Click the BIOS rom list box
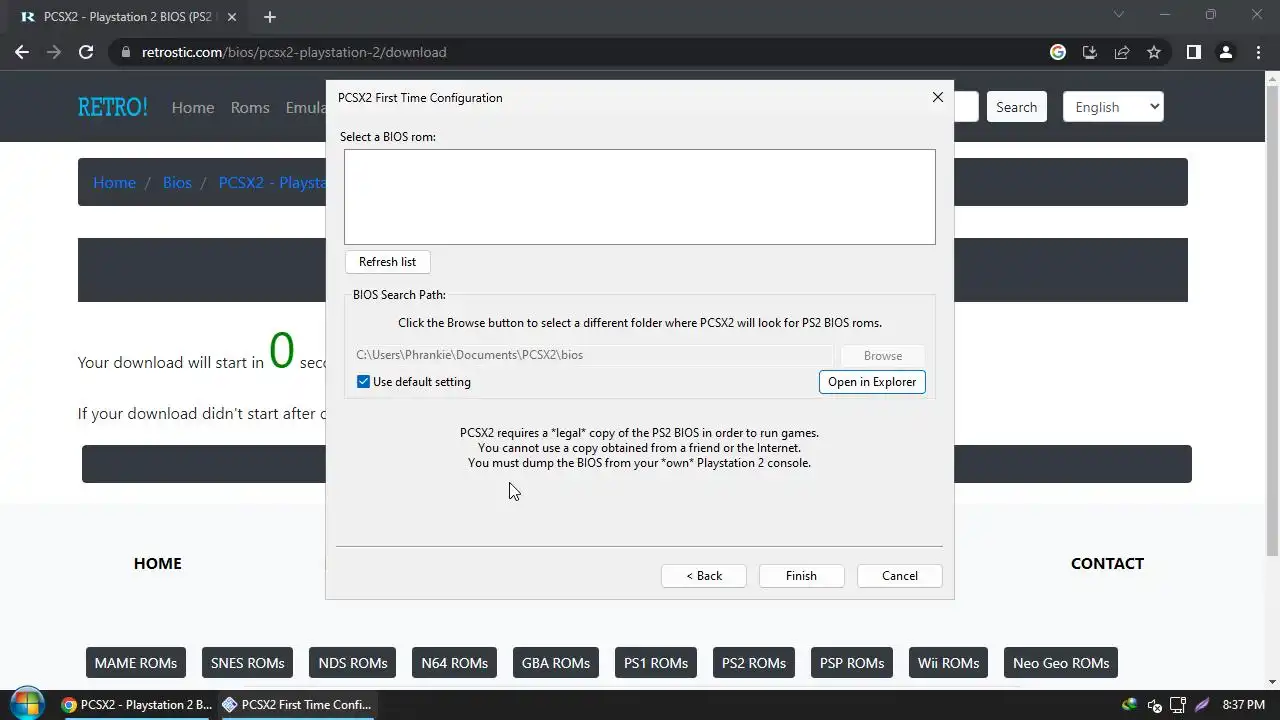1280x720 pixels. coord(640,197)
